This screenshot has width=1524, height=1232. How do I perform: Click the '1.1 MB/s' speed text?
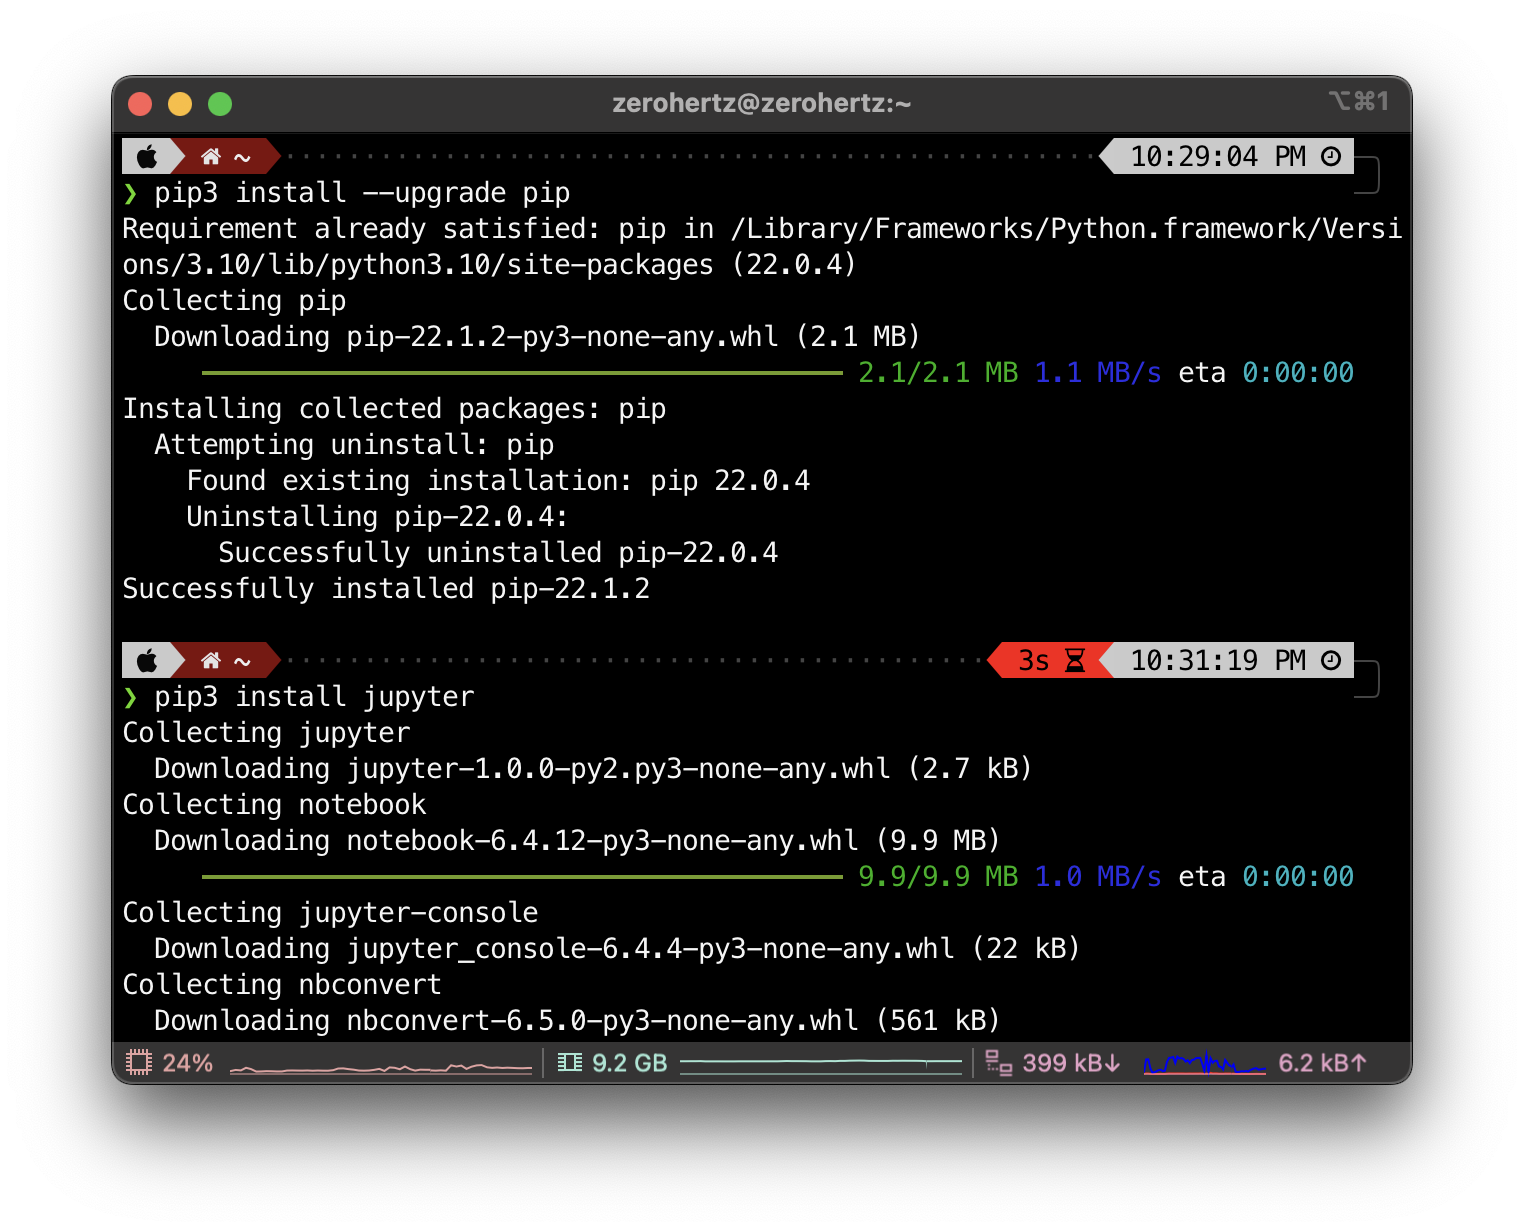(x=1098, y=372)
